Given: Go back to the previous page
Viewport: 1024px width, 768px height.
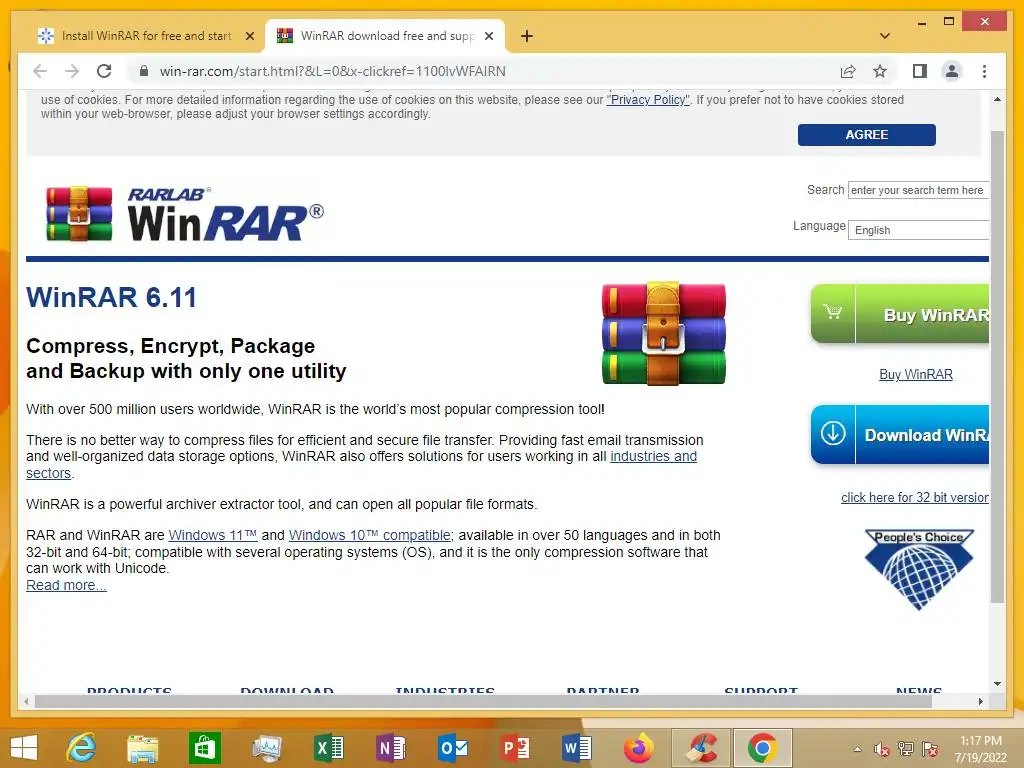Looking at the screenshot, I should tap(40, 71).
